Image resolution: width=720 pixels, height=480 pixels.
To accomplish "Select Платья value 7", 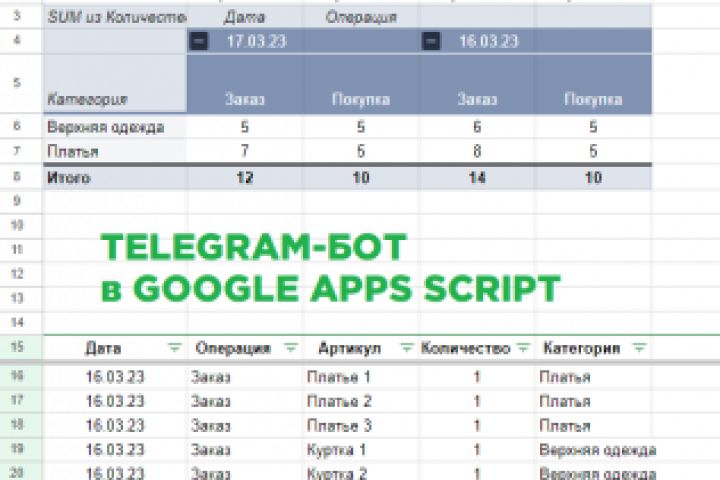I will click(244, 151).
